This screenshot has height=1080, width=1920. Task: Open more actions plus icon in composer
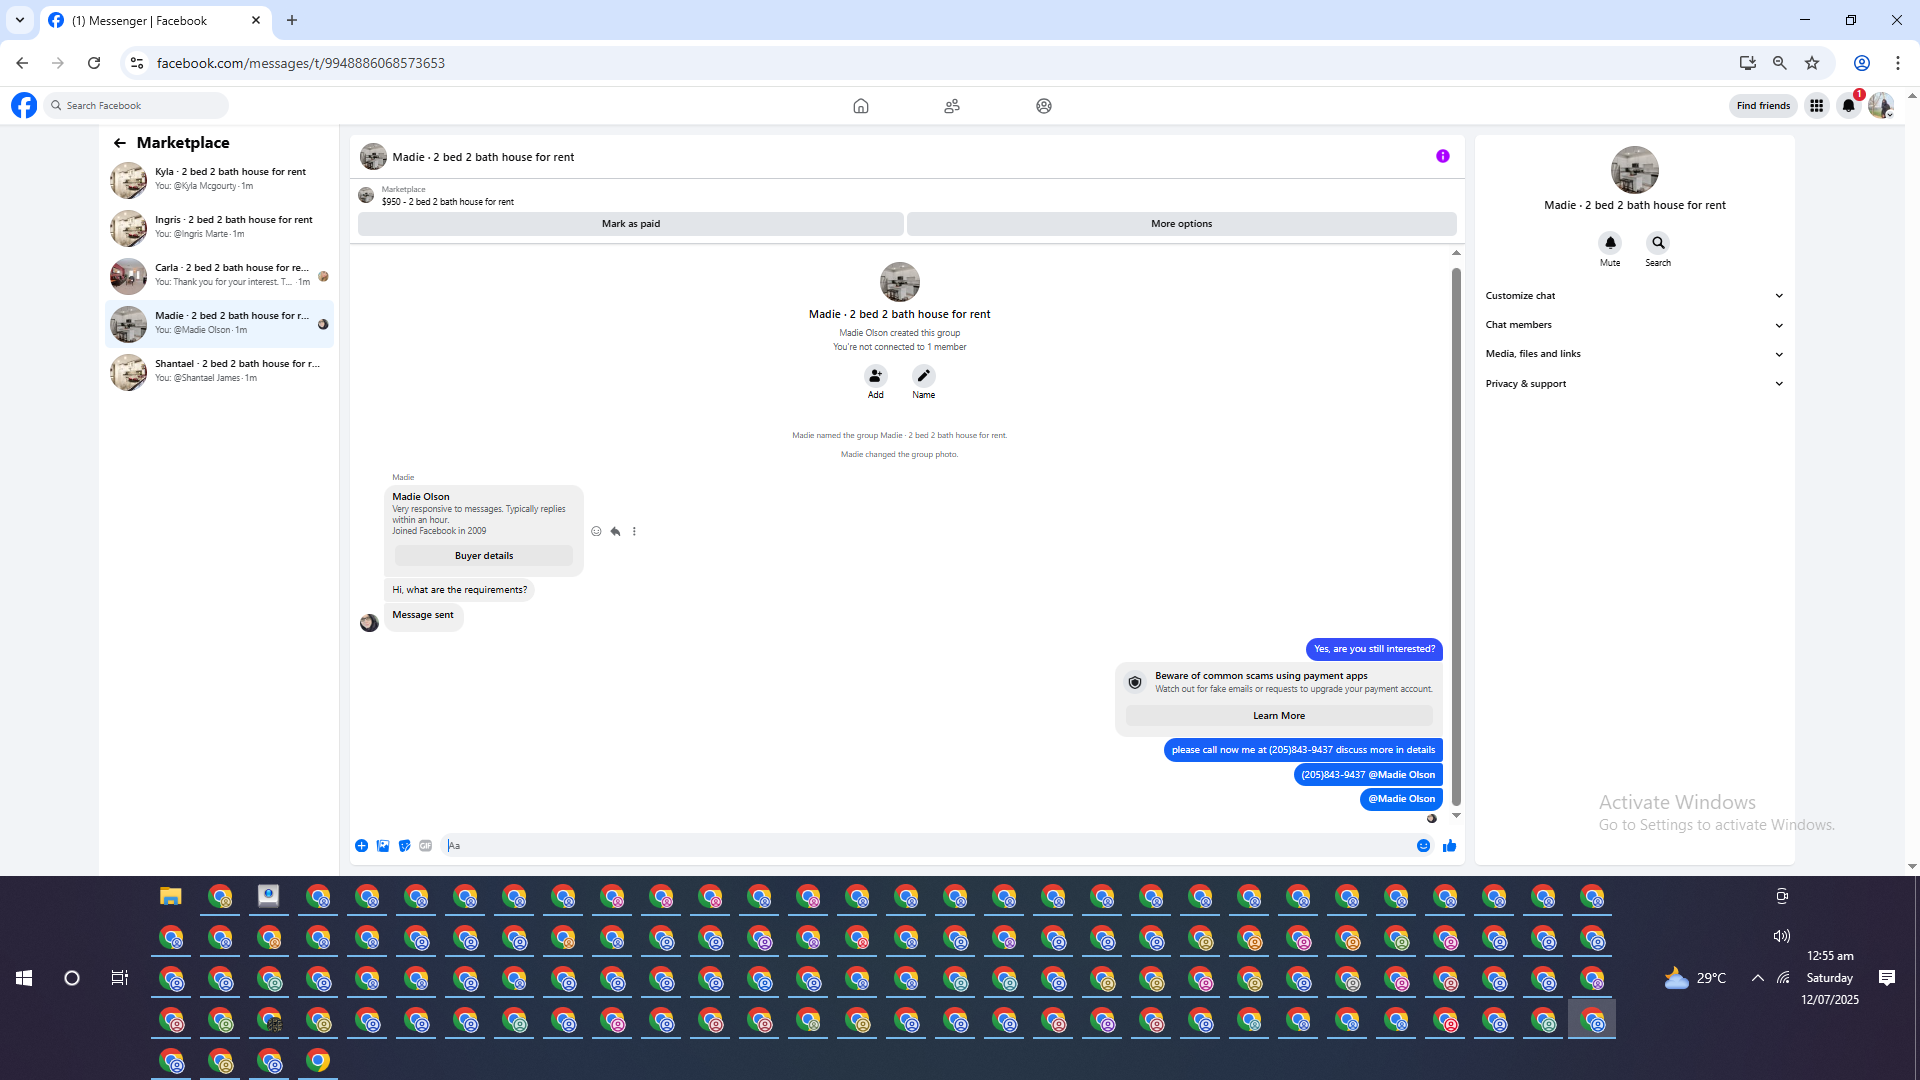tap(361, 846)
